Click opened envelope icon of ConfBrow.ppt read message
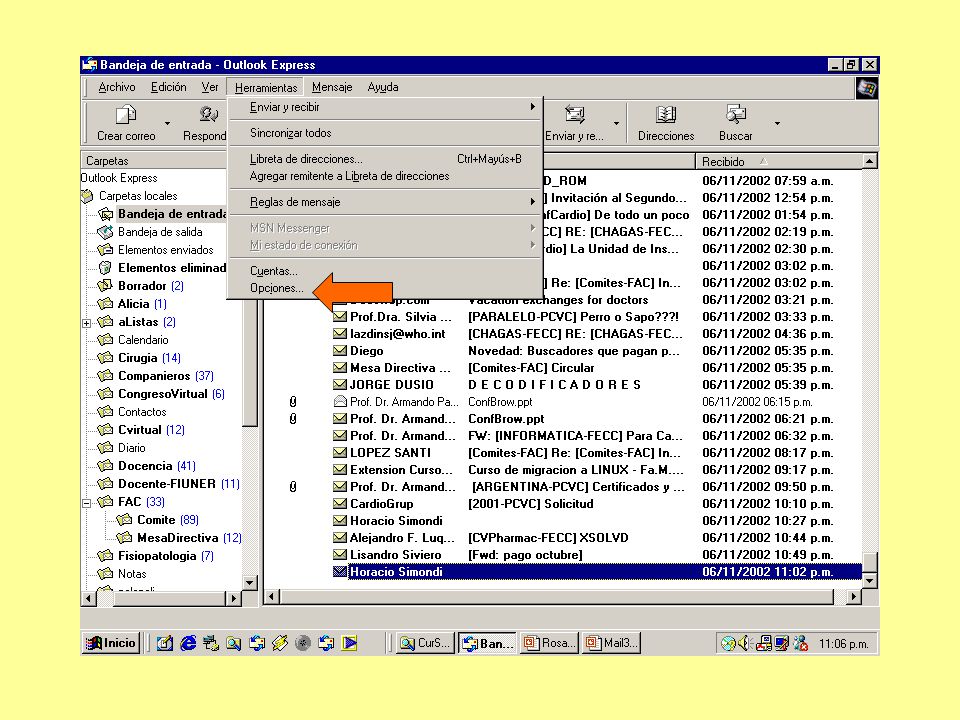960x720 pixels. [x=340, y=402]
